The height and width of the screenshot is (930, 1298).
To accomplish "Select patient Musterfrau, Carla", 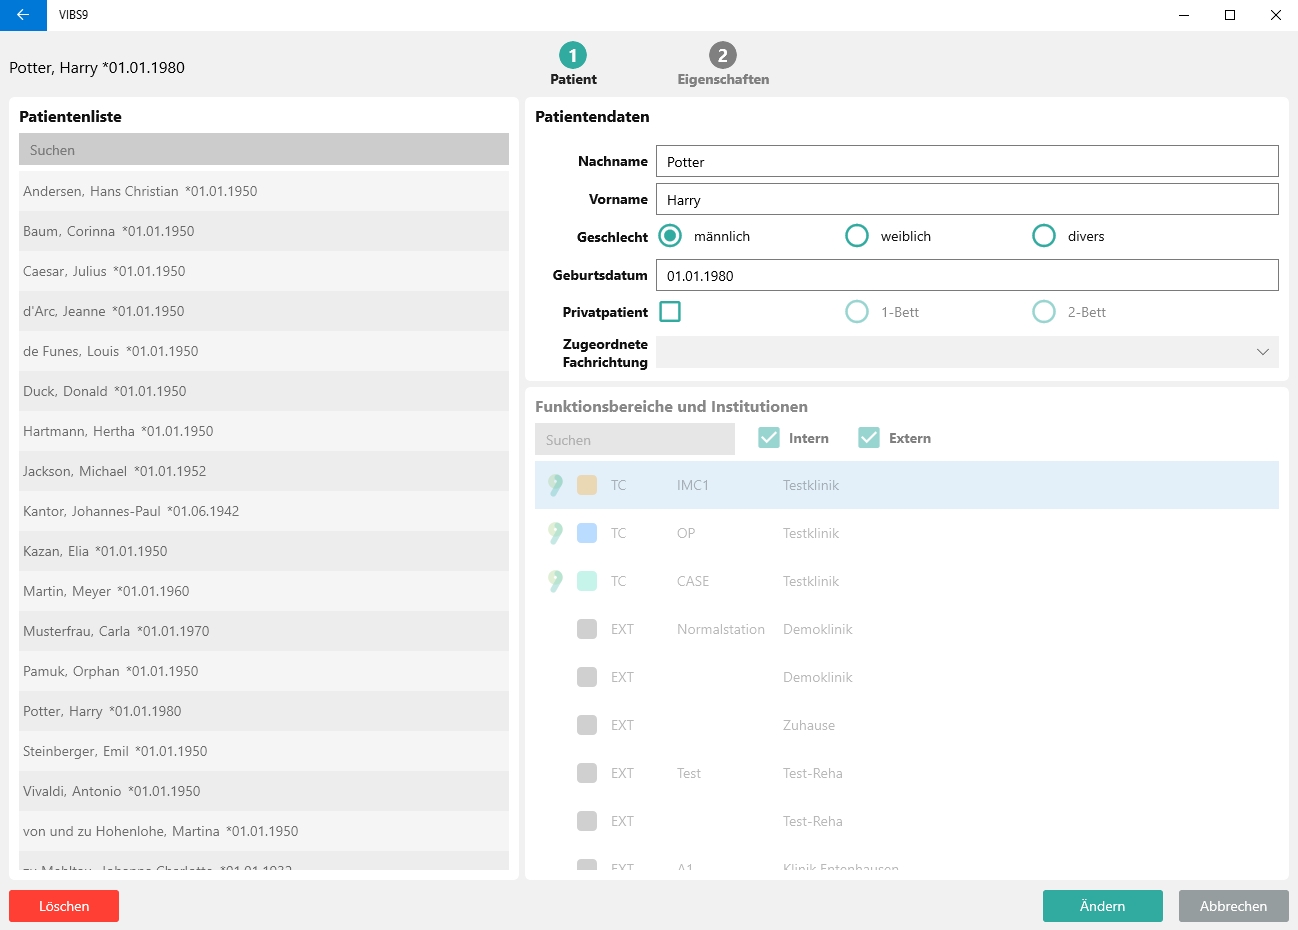I will 264,631.
